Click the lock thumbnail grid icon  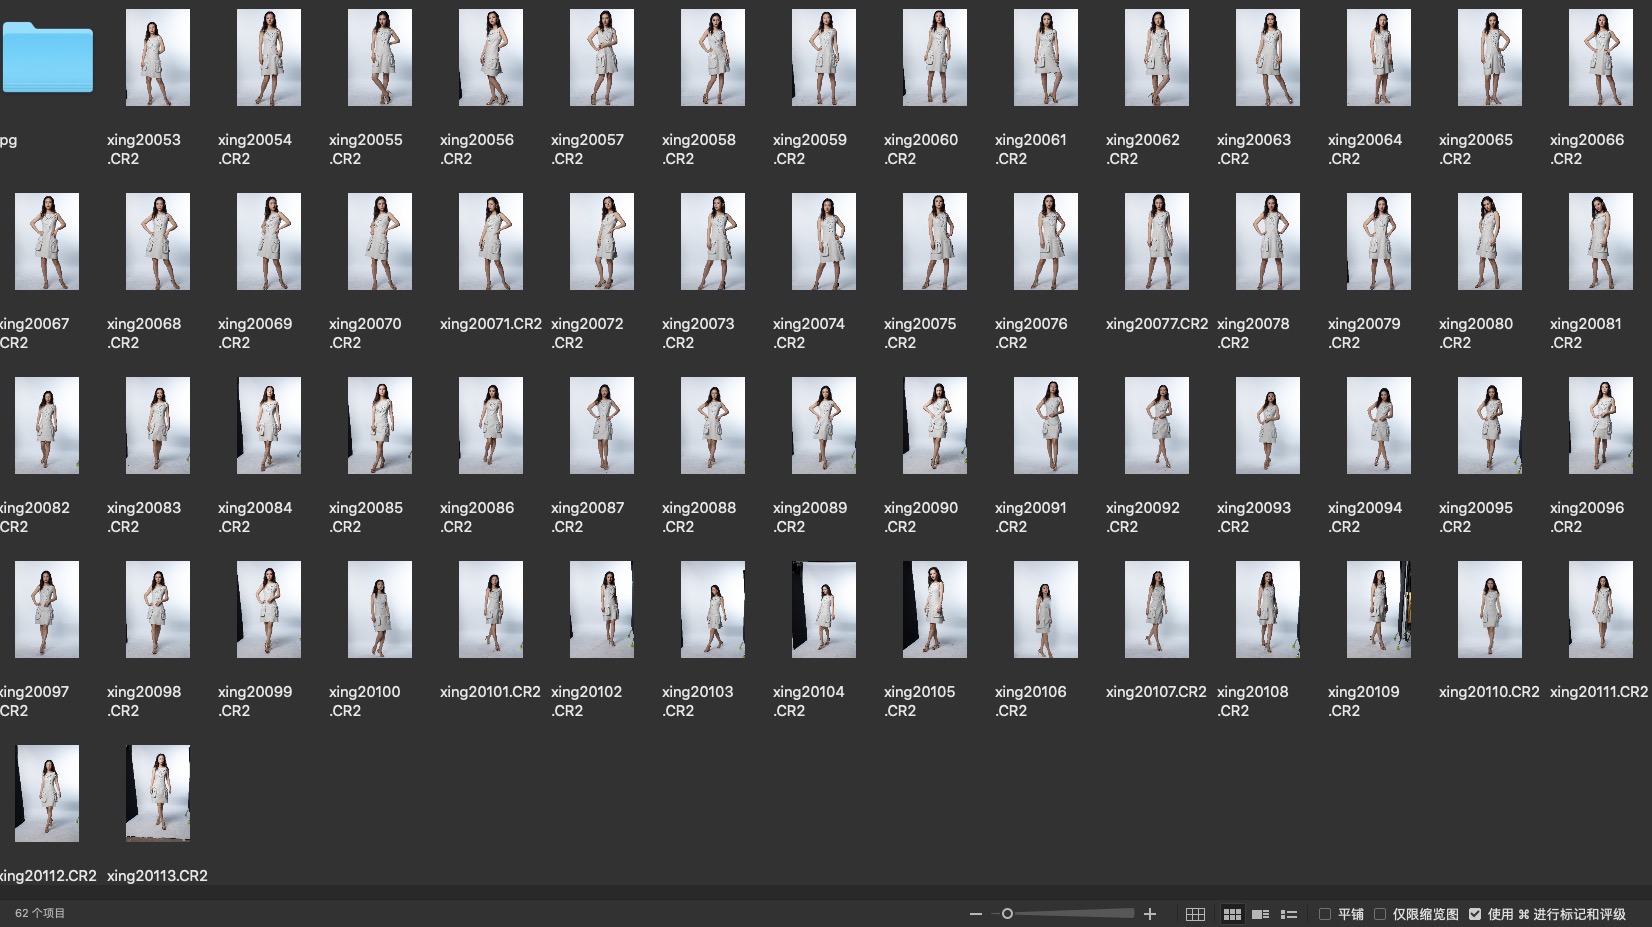1195,914
